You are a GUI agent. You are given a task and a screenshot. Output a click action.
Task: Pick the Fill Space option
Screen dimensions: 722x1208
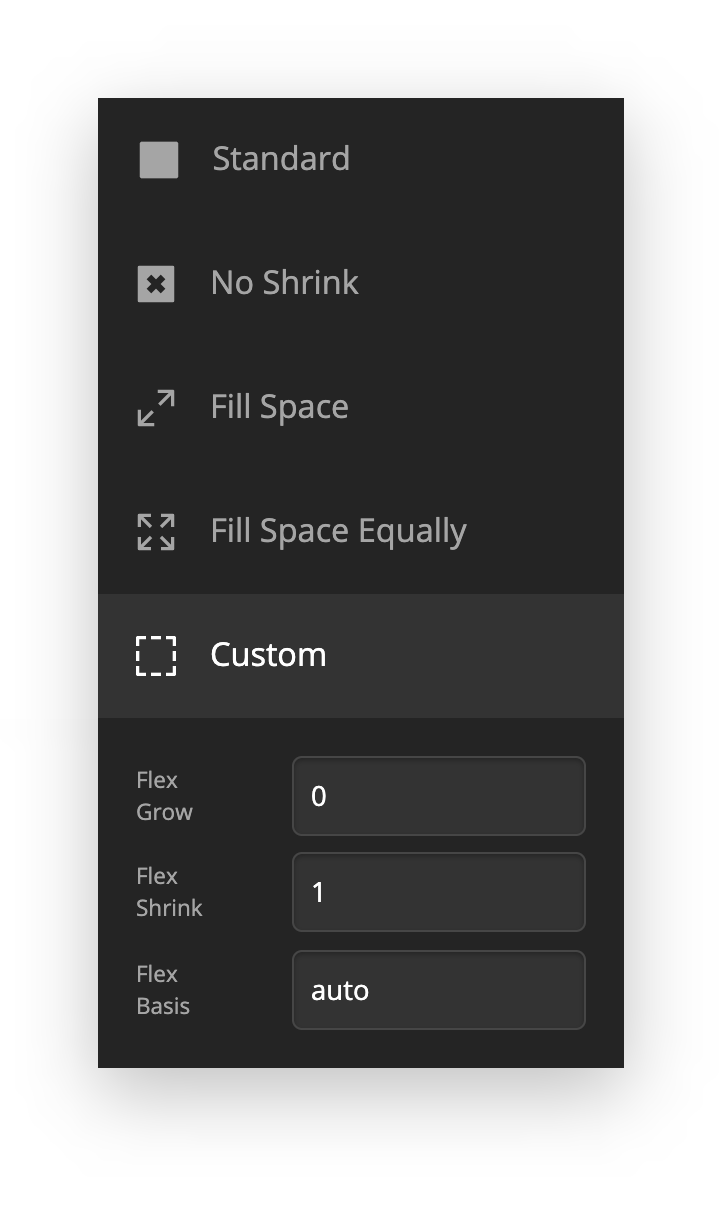coord(279,407)
